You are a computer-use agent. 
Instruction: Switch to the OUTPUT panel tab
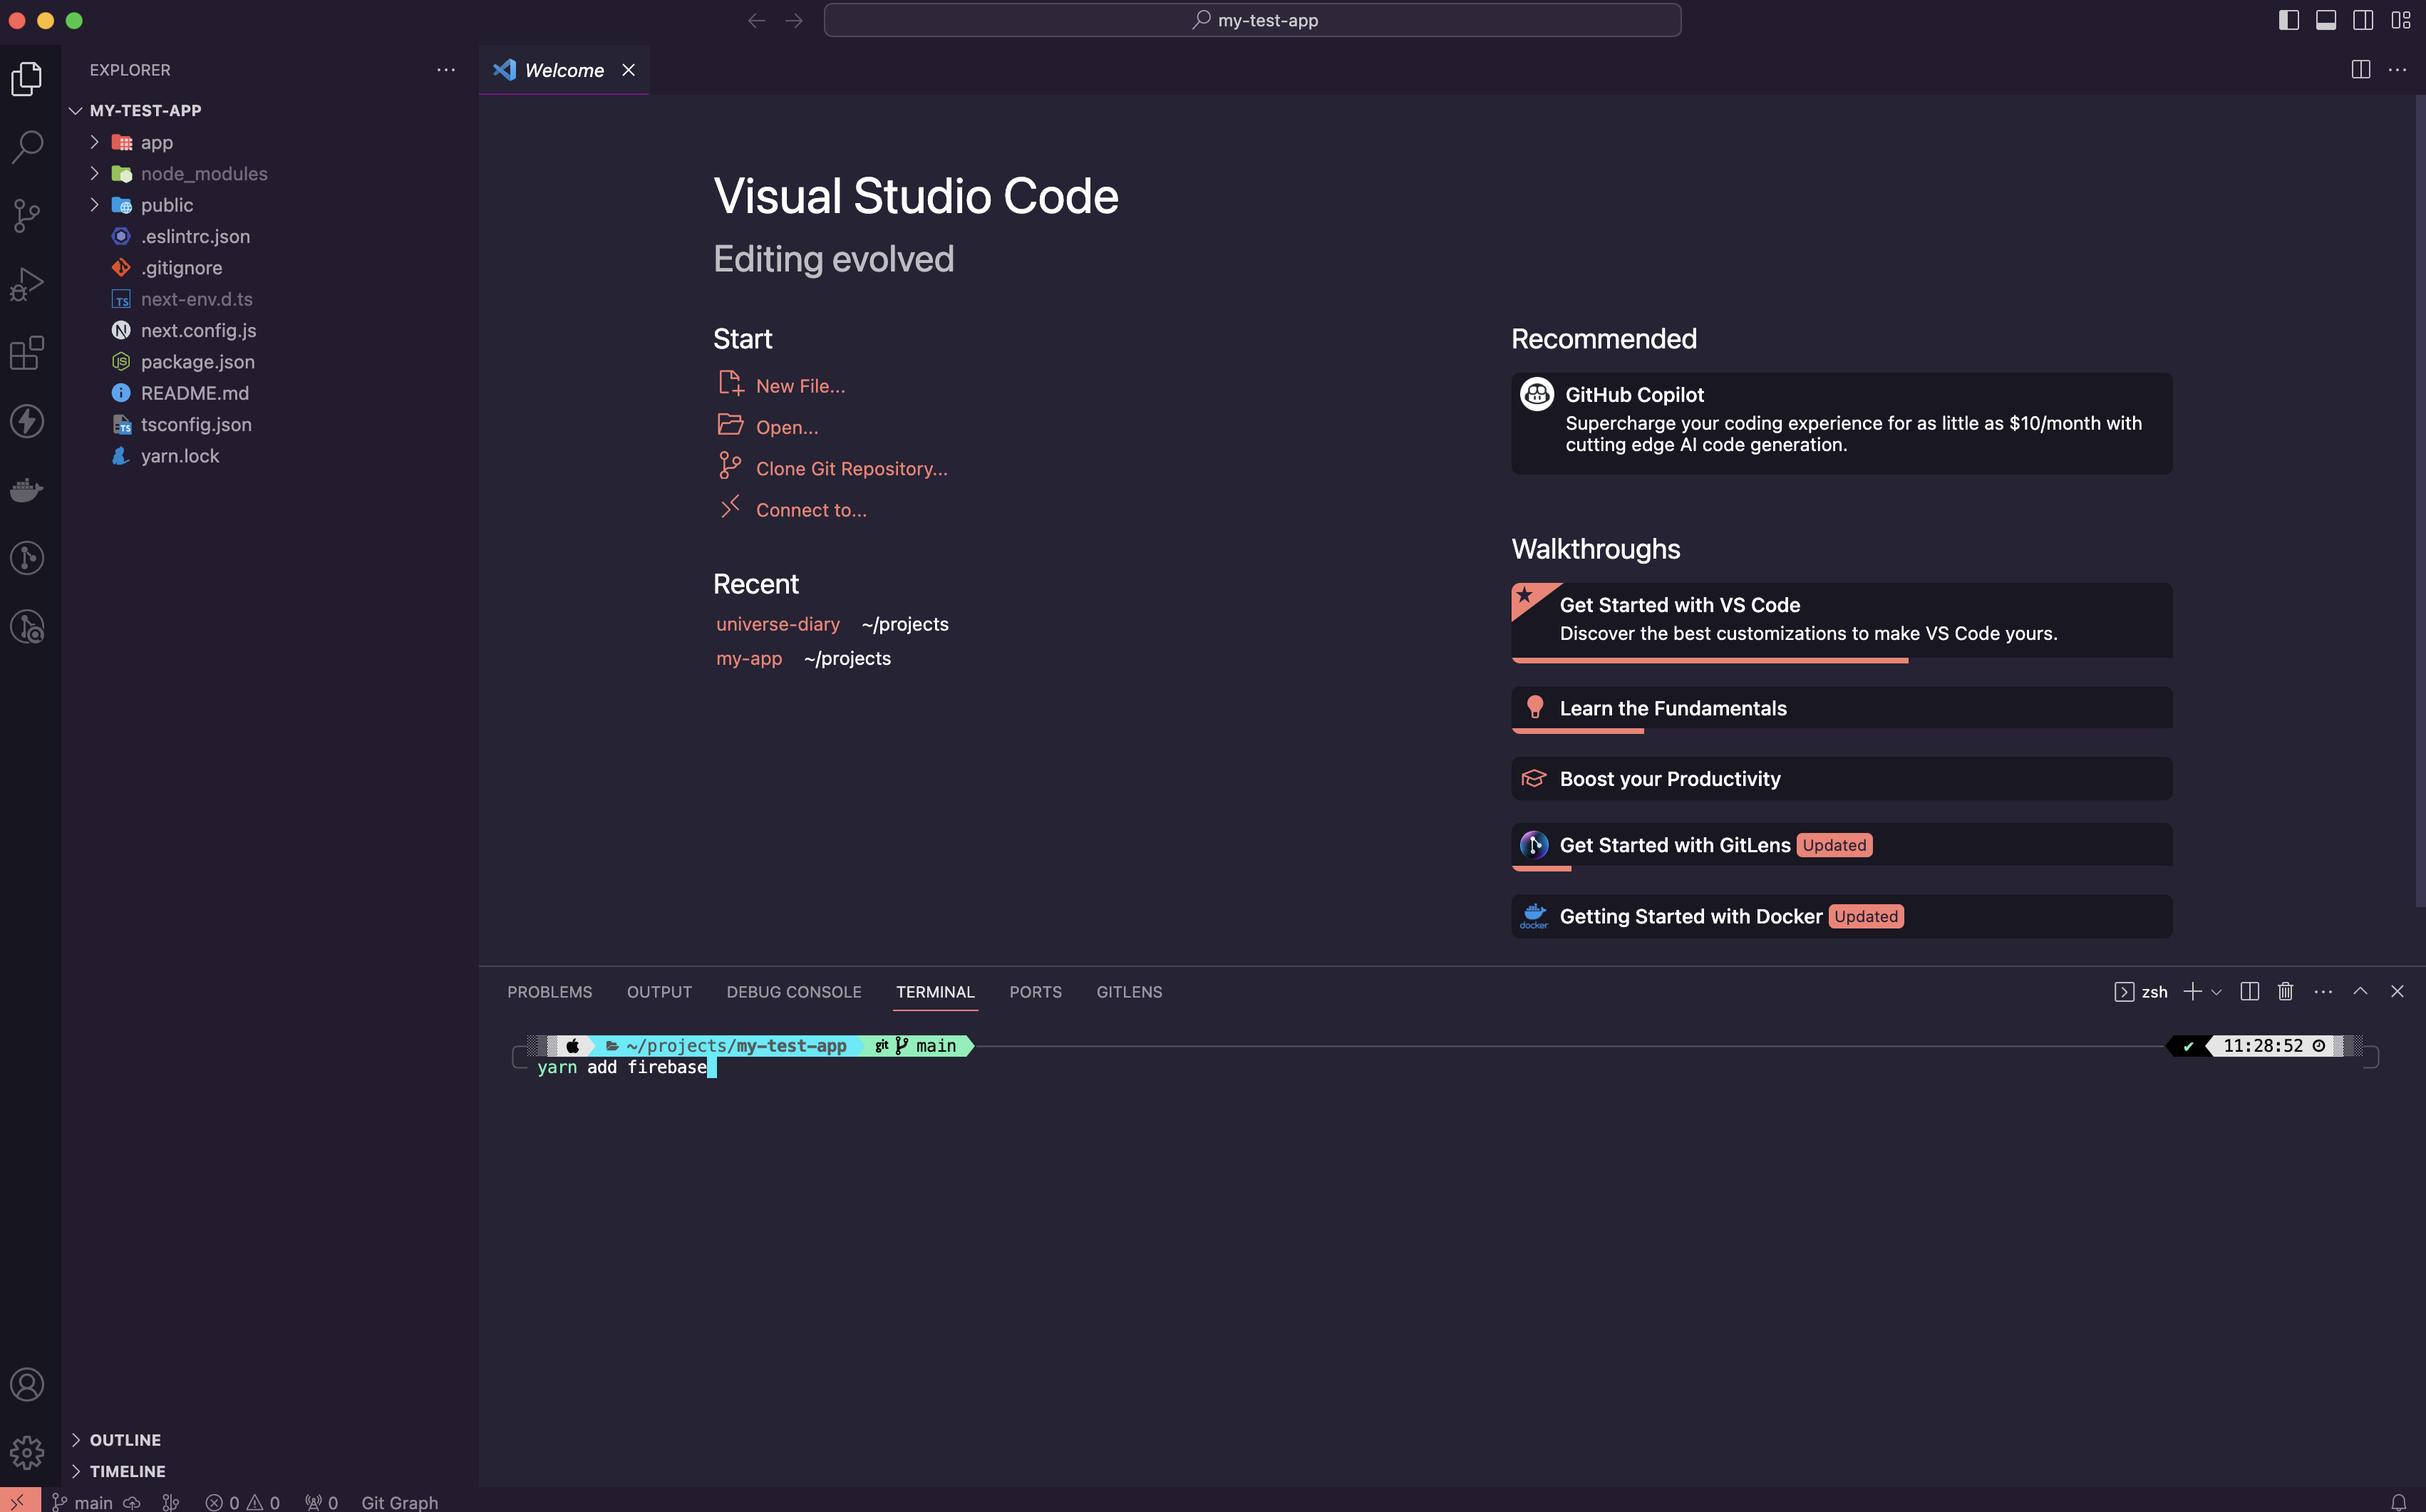(x=659, y=991)
